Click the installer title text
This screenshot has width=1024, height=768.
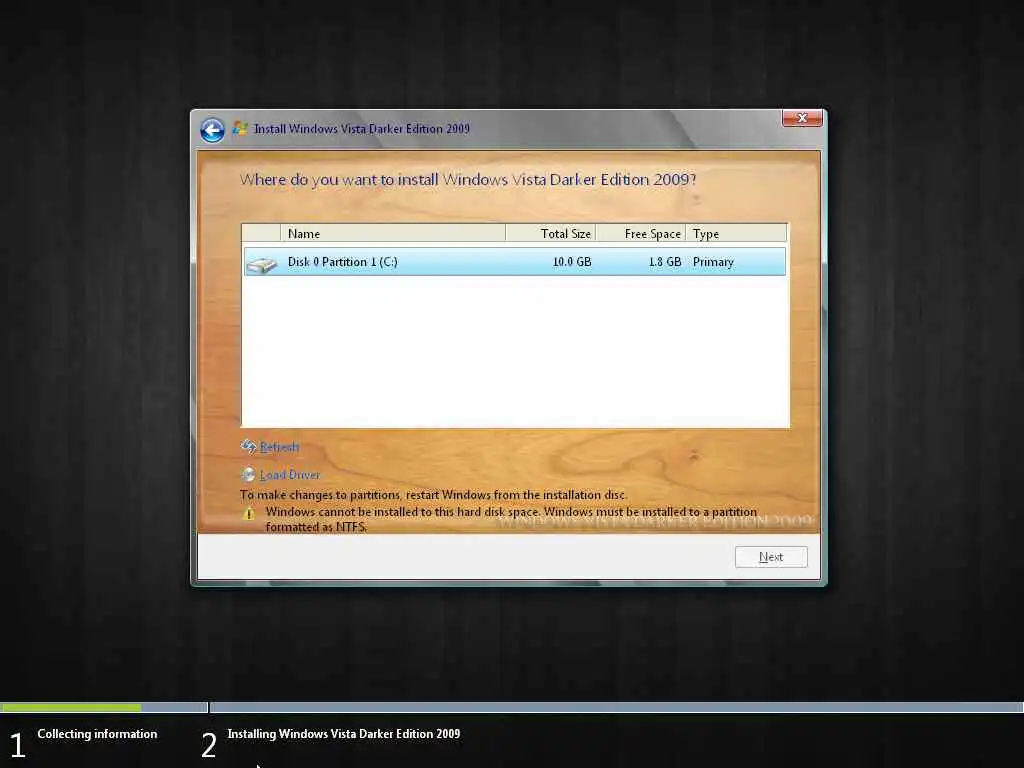tap(361, 129)
